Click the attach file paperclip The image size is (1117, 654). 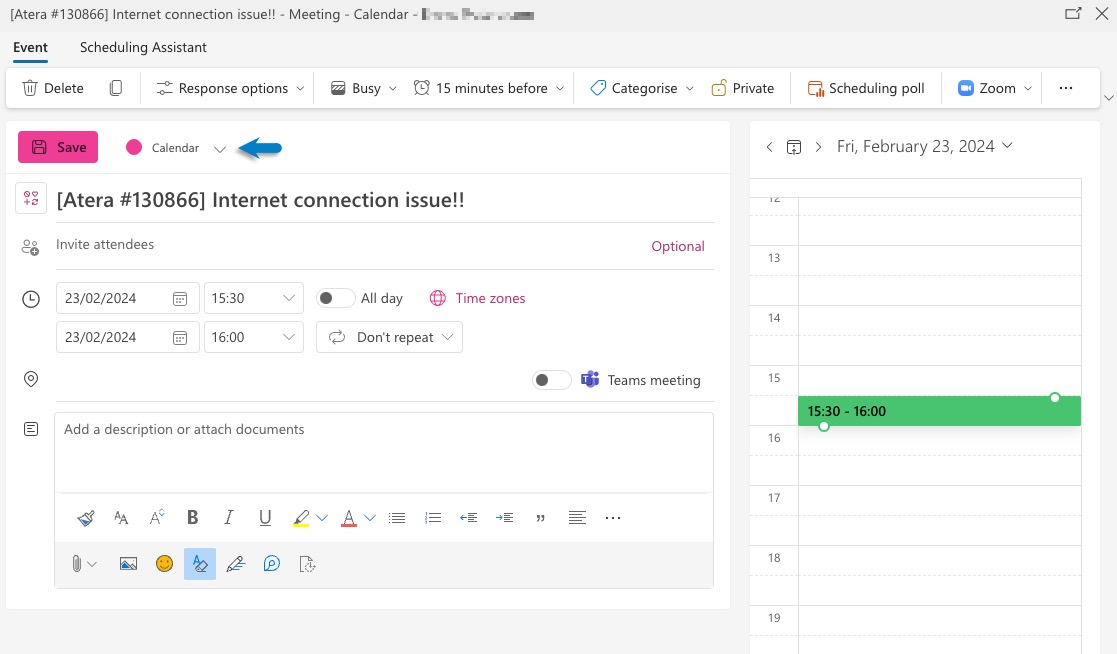coord(76,564)
